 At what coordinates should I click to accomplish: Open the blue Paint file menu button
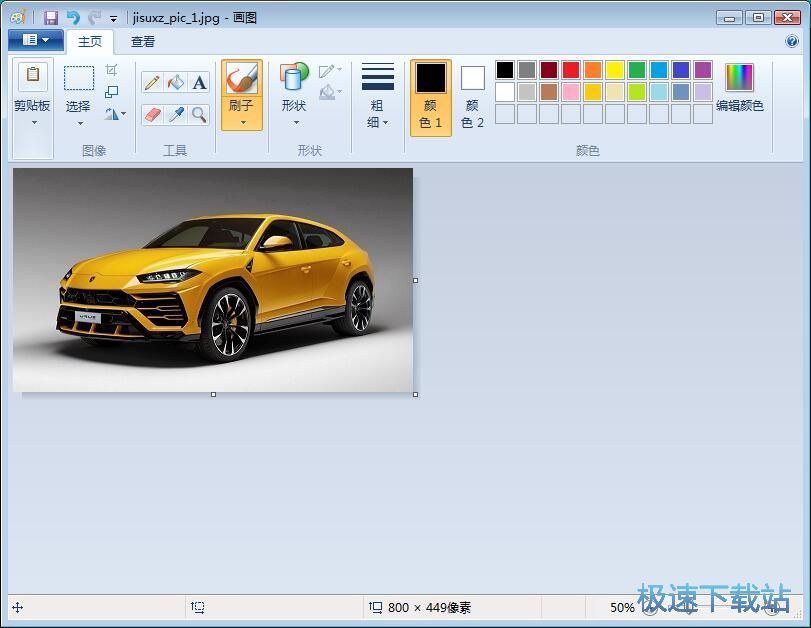(x=36, y=40)
